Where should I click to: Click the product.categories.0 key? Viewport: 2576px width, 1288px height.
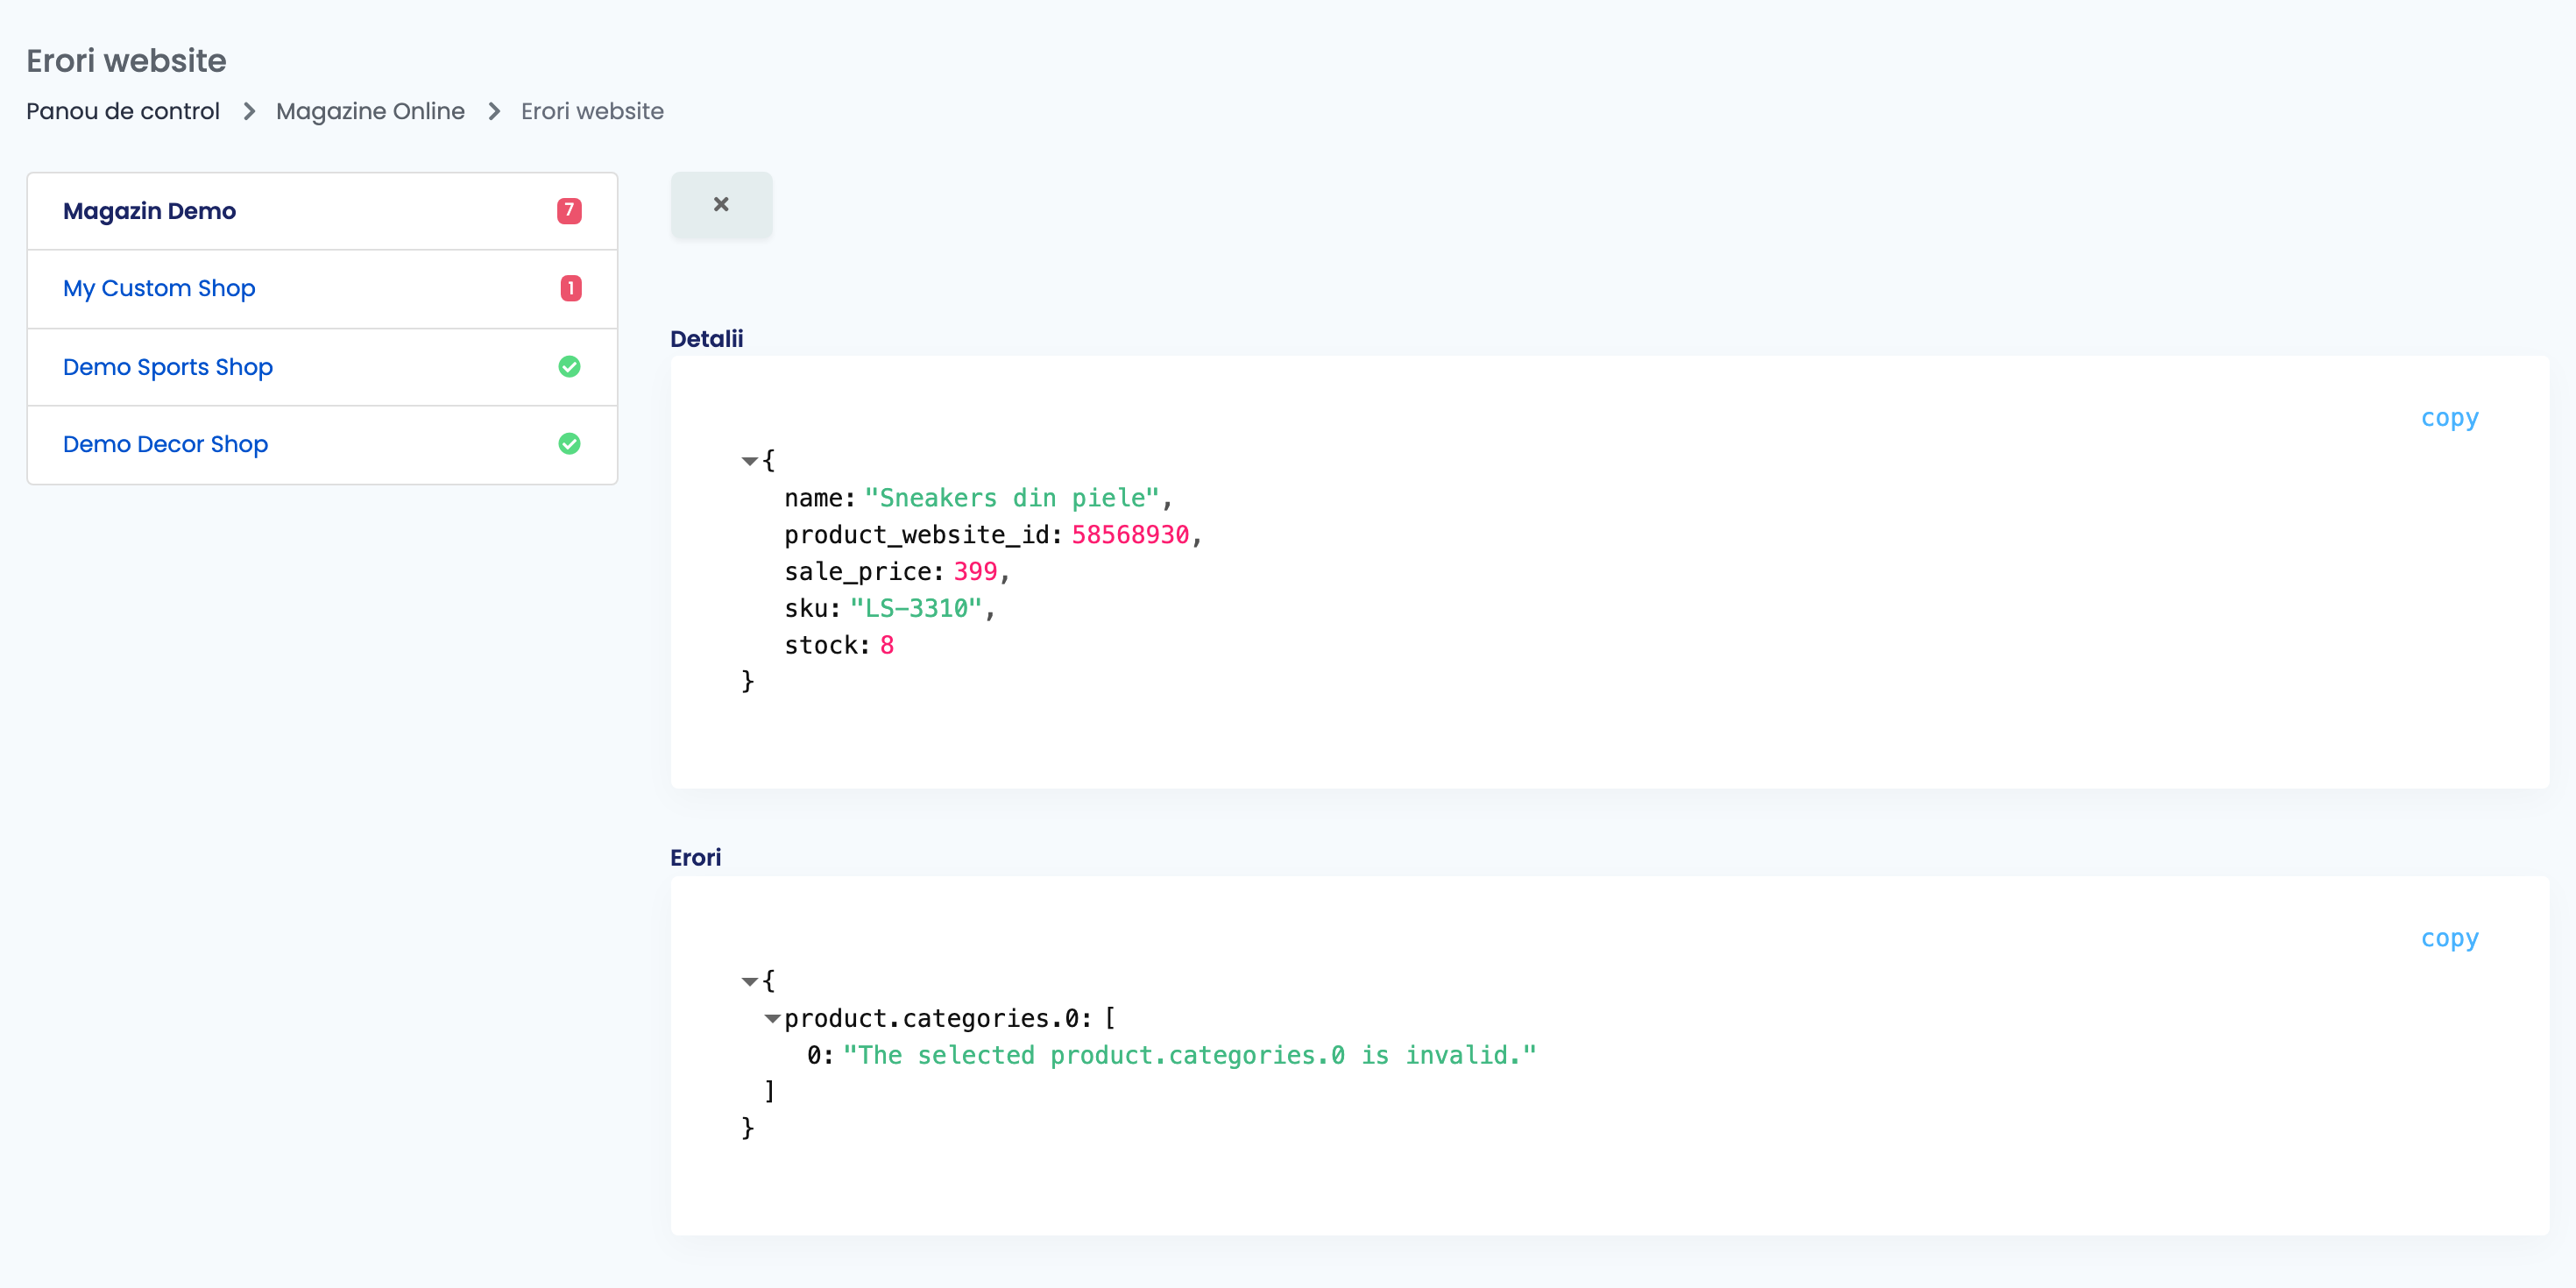[x=931, y=1019]
